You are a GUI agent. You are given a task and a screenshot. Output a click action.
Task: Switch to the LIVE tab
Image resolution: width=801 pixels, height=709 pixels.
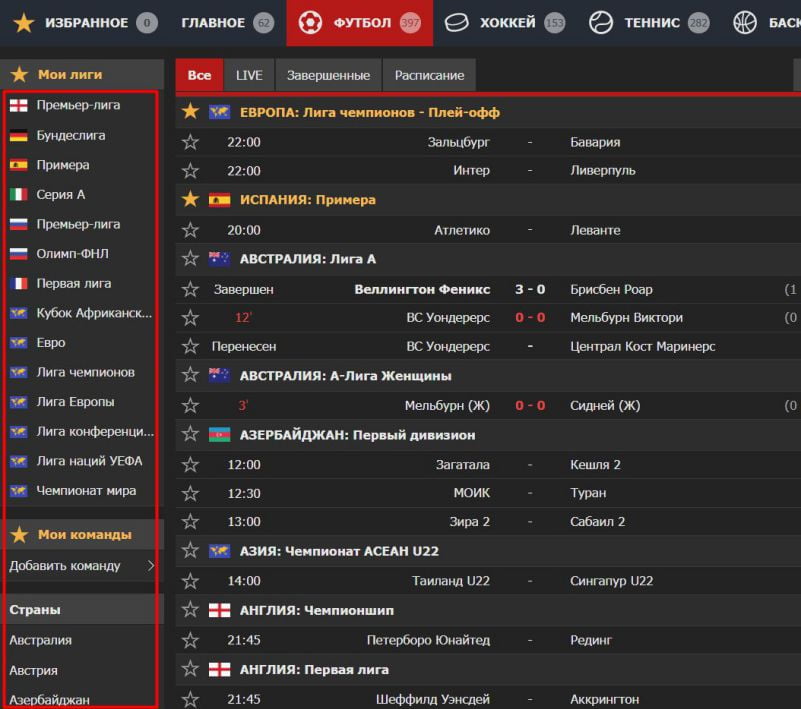click(x=249, y=75)
